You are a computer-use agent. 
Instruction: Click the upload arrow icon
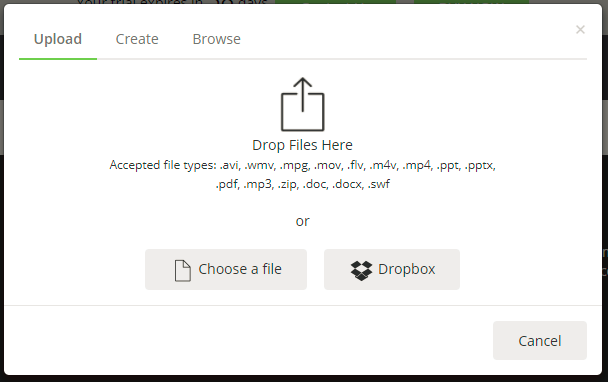[x=302, y=104]
